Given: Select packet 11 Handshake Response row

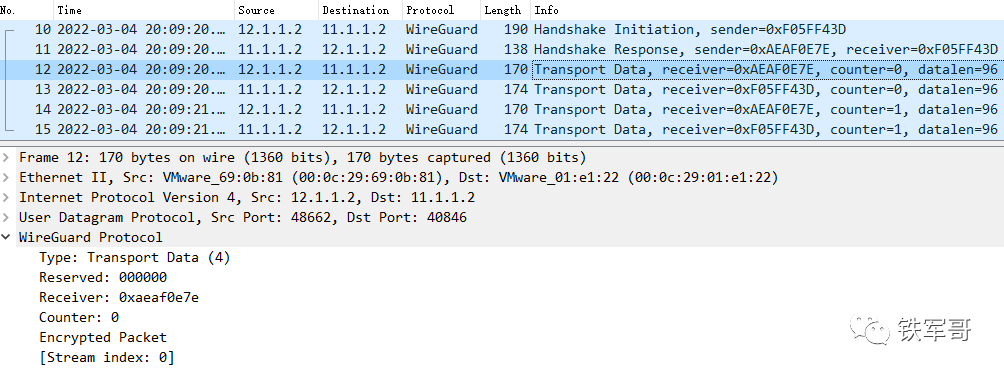Looking at the screenshot, I should [502, 49].
